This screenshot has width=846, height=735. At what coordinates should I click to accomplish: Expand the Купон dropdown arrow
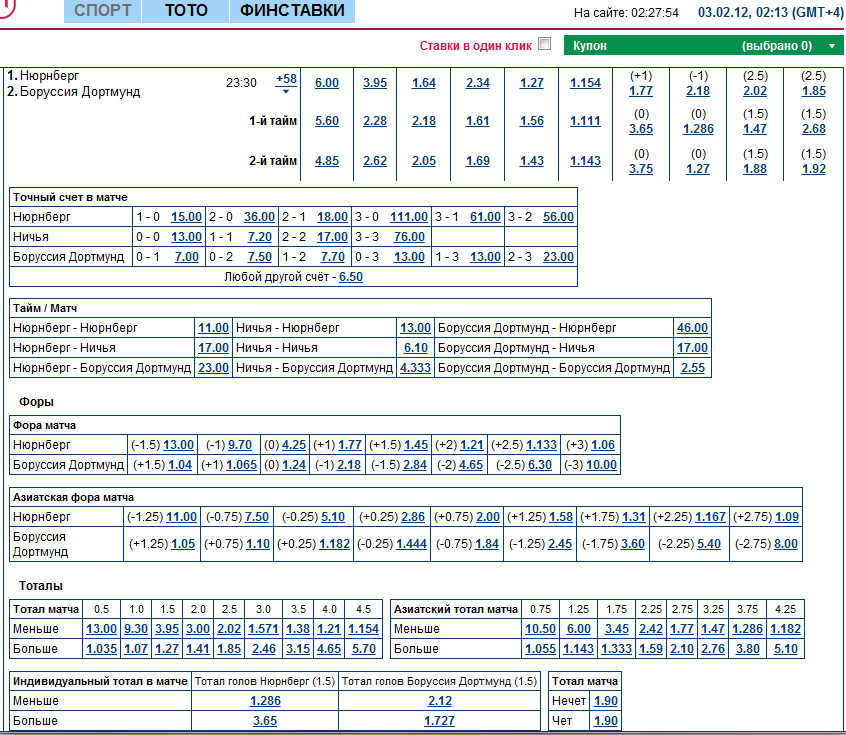[832, 46]
